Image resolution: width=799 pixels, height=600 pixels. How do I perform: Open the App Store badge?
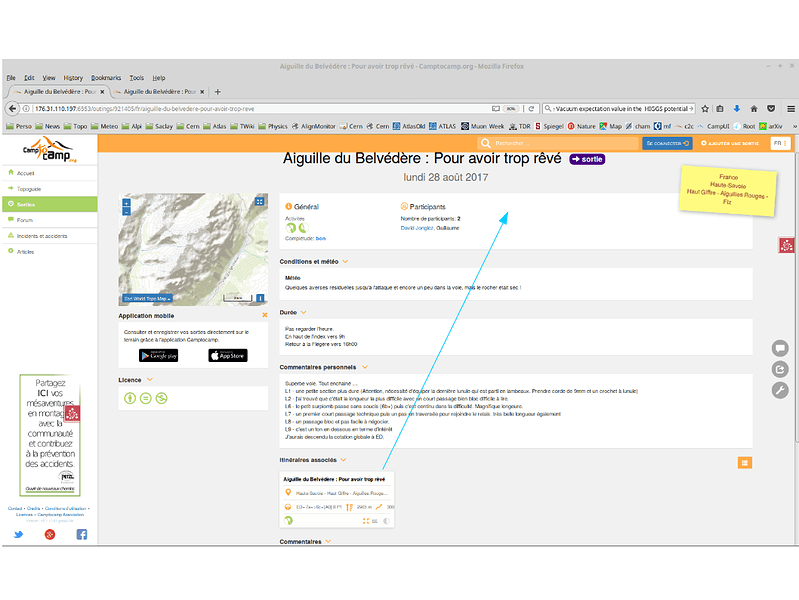point(228,355)
